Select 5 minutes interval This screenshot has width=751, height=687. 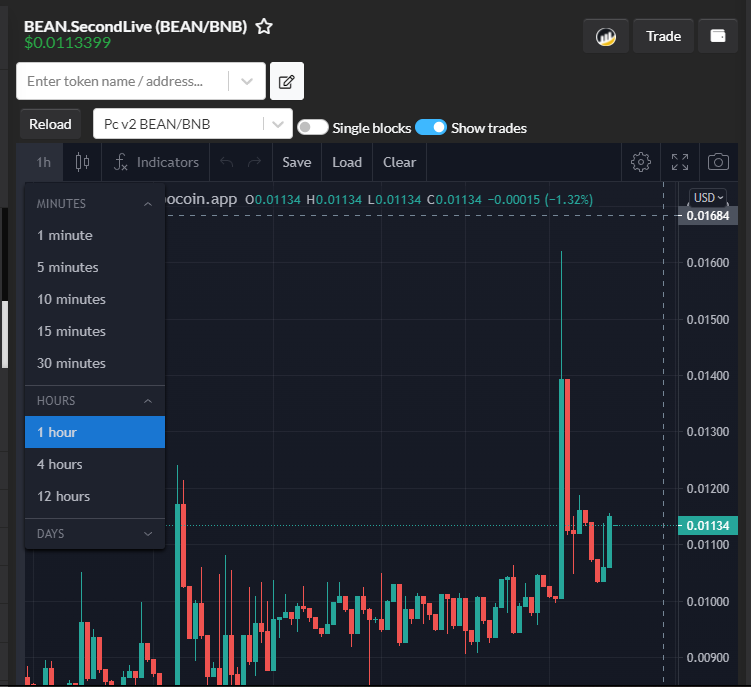95,267
